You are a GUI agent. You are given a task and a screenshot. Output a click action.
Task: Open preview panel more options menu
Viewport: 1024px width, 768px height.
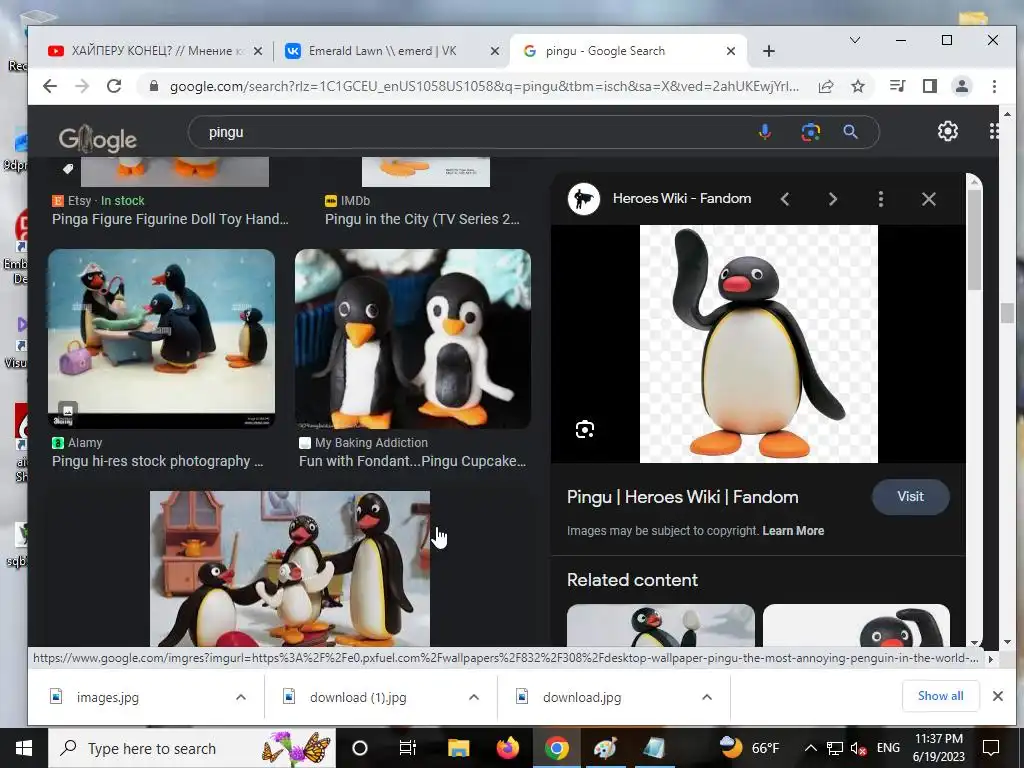pos(881,199)
